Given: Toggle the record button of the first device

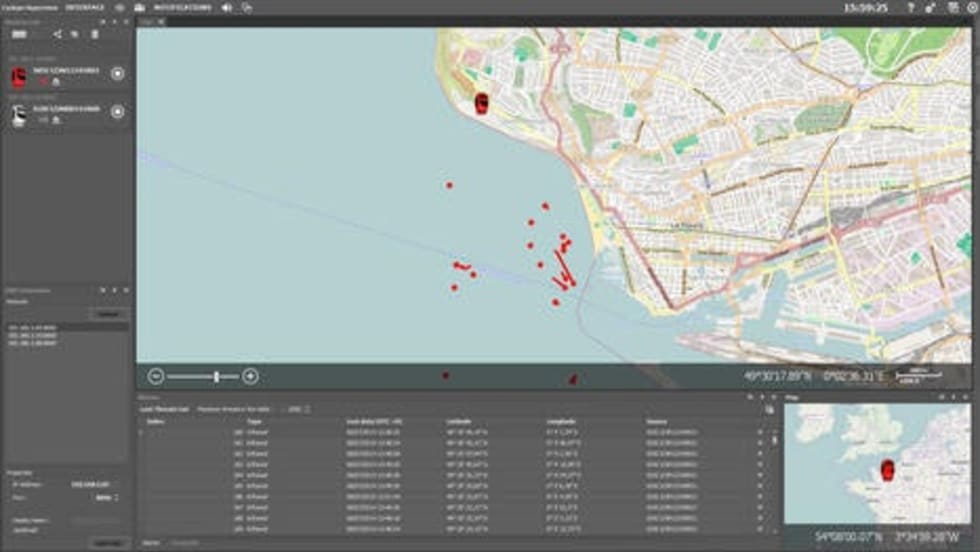Looking at the screenshot, I should point(117,73).
